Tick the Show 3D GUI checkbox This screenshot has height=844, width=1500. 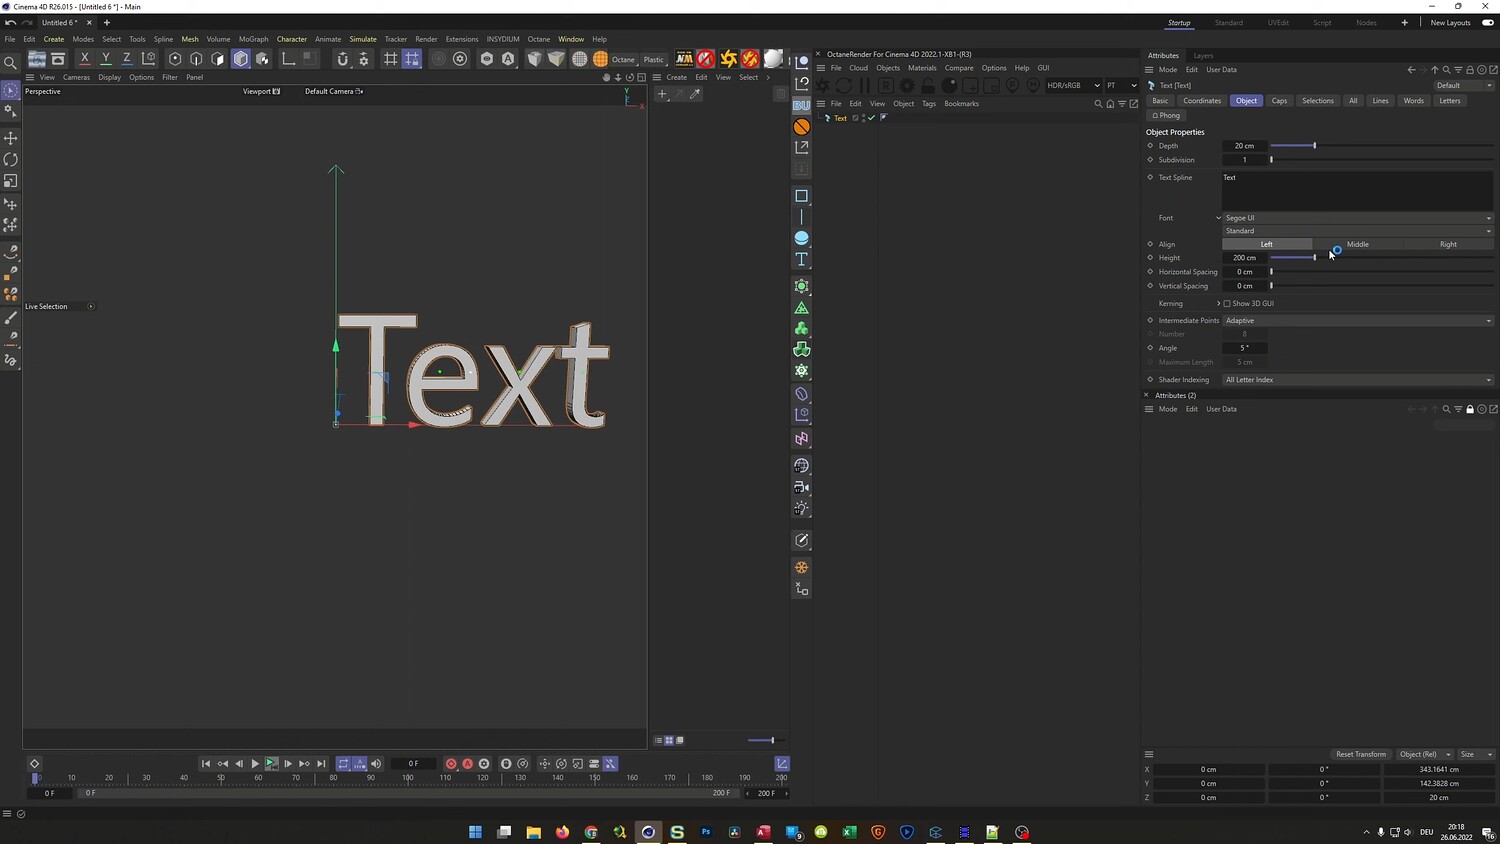(1227, 304)
